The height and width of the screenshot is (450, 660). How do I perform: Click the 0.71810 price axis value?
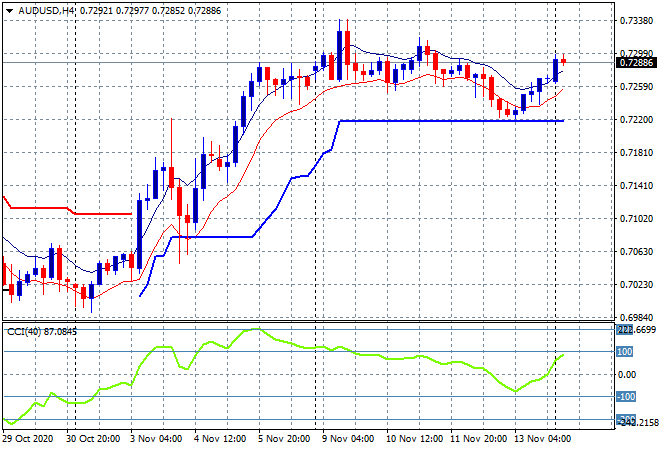(x=636, y=153)
